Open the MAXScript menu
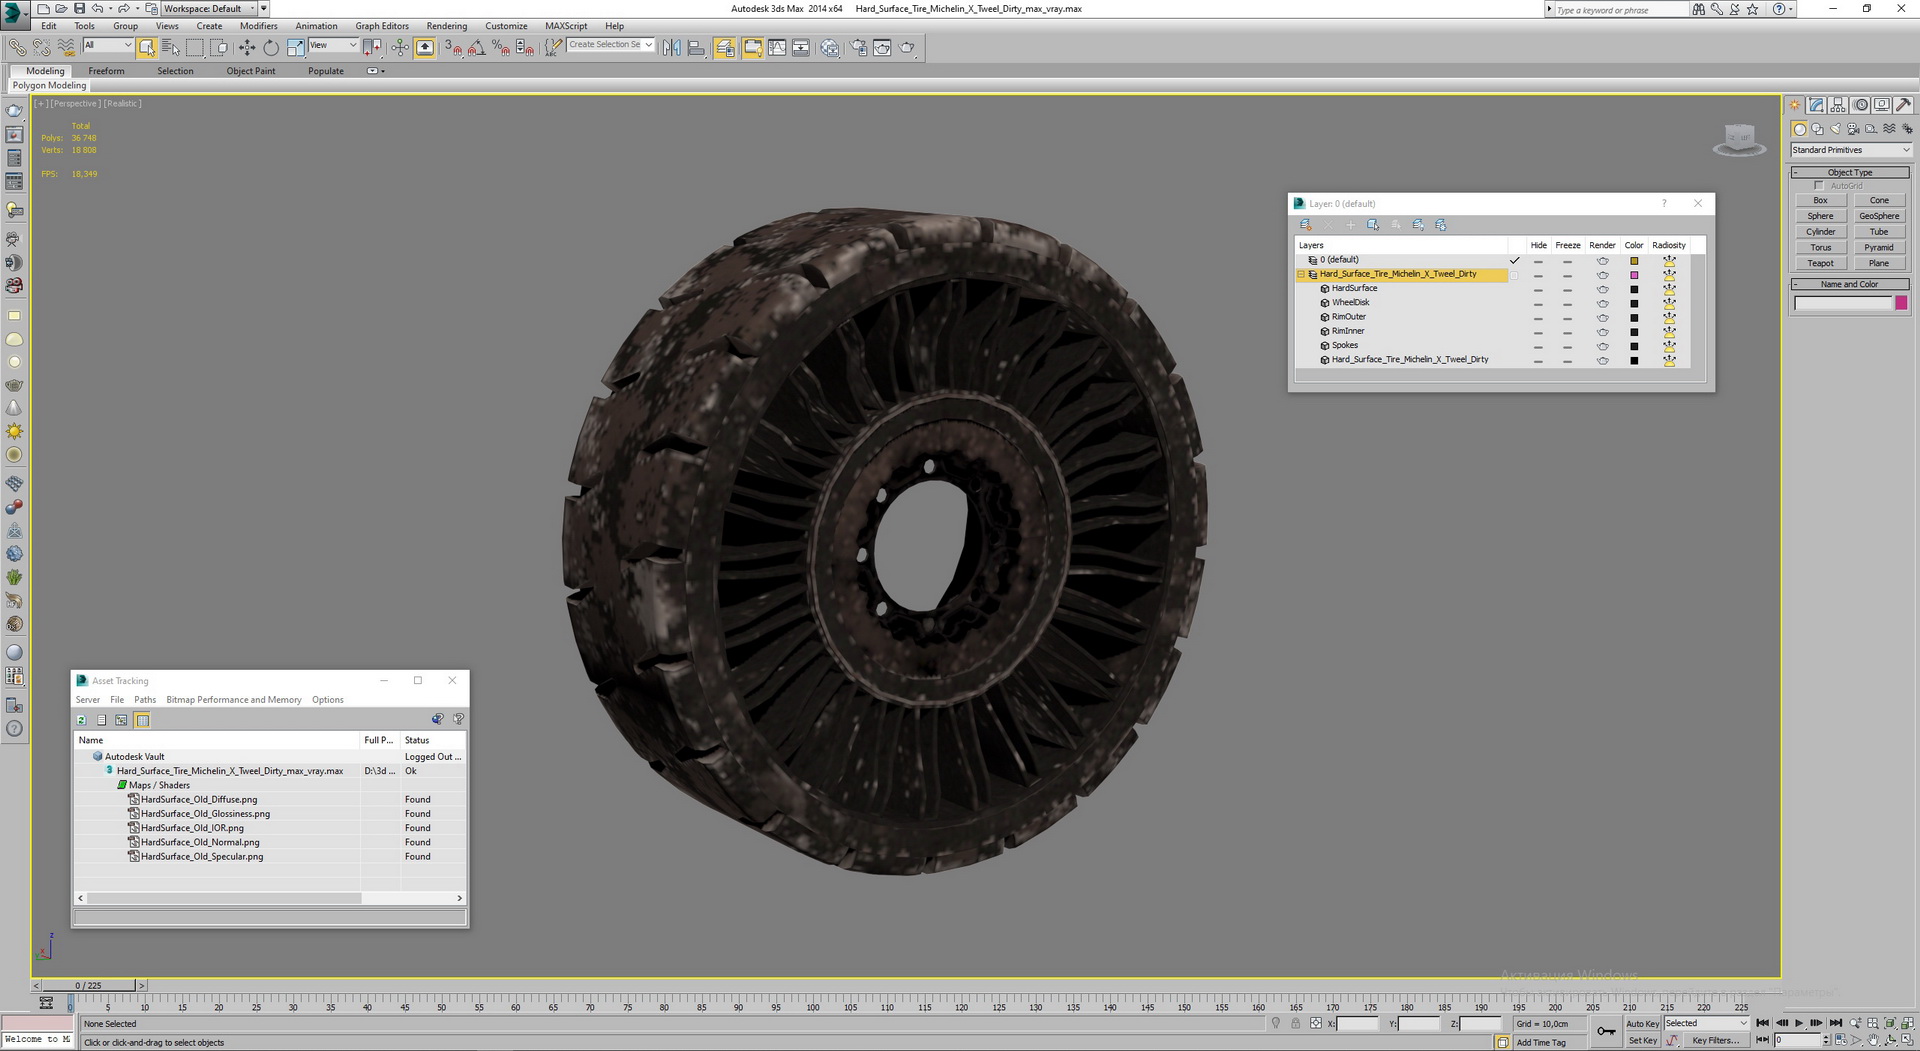The image size is (1920, 1051). [566, 26]
